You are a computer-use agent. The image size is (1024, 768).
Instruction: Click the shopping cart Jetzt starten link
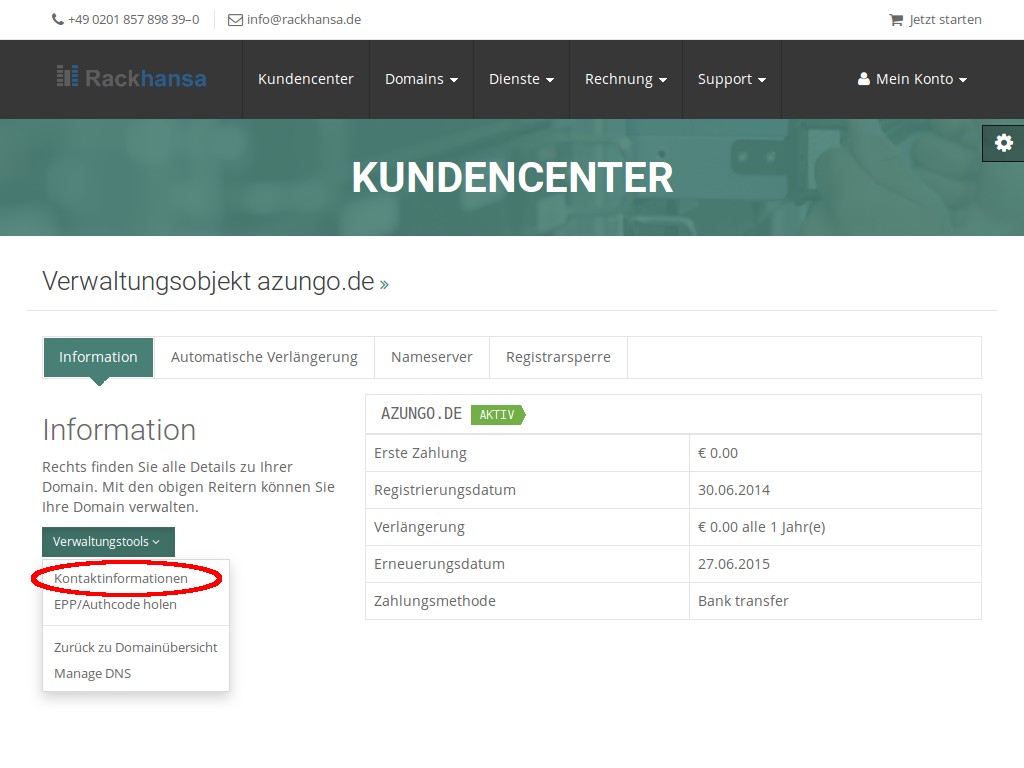click(935, 19)
